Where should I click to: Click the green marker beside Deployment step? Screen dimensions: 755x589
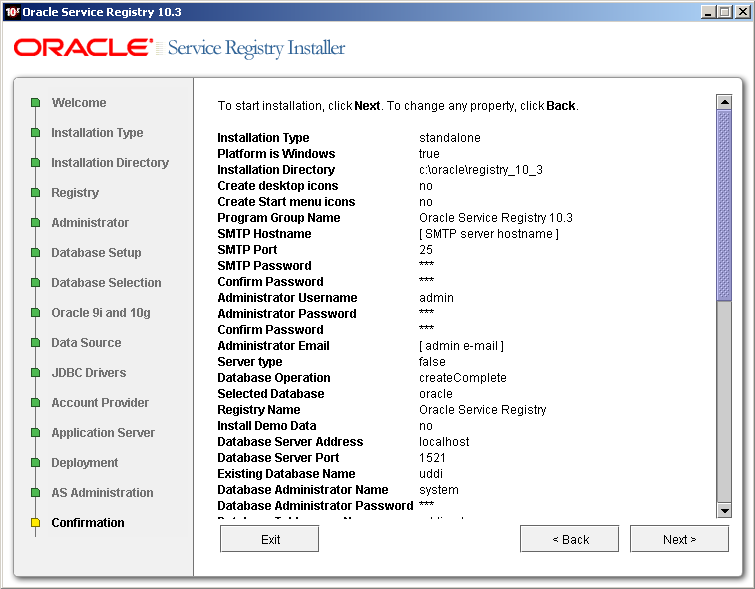[35, 462]
